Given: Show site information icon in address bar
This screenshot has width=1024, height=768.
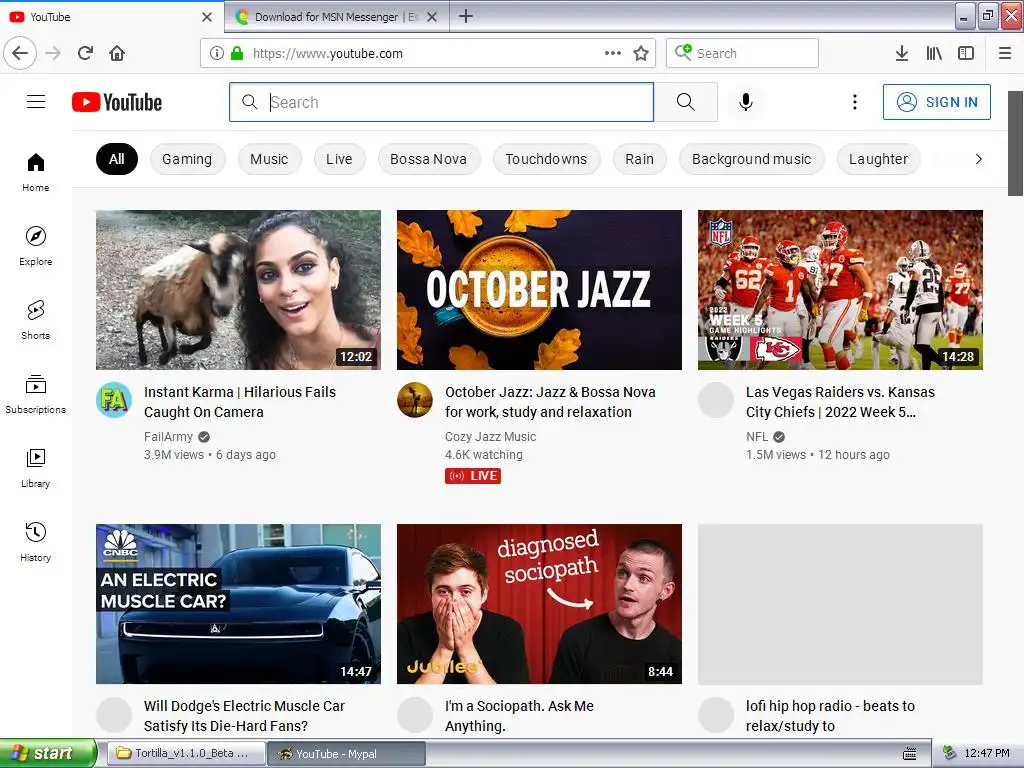Looking at the screenshot, I should click(x=217, y=53).
